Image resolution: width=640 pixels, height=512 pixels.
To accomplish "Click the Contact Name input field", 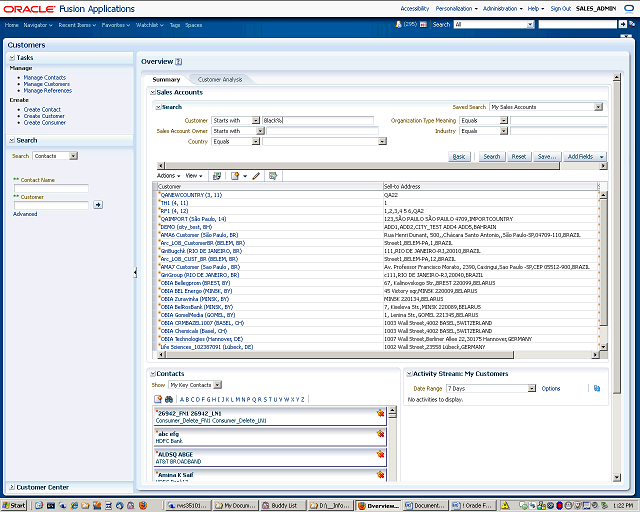I will 50,188.
